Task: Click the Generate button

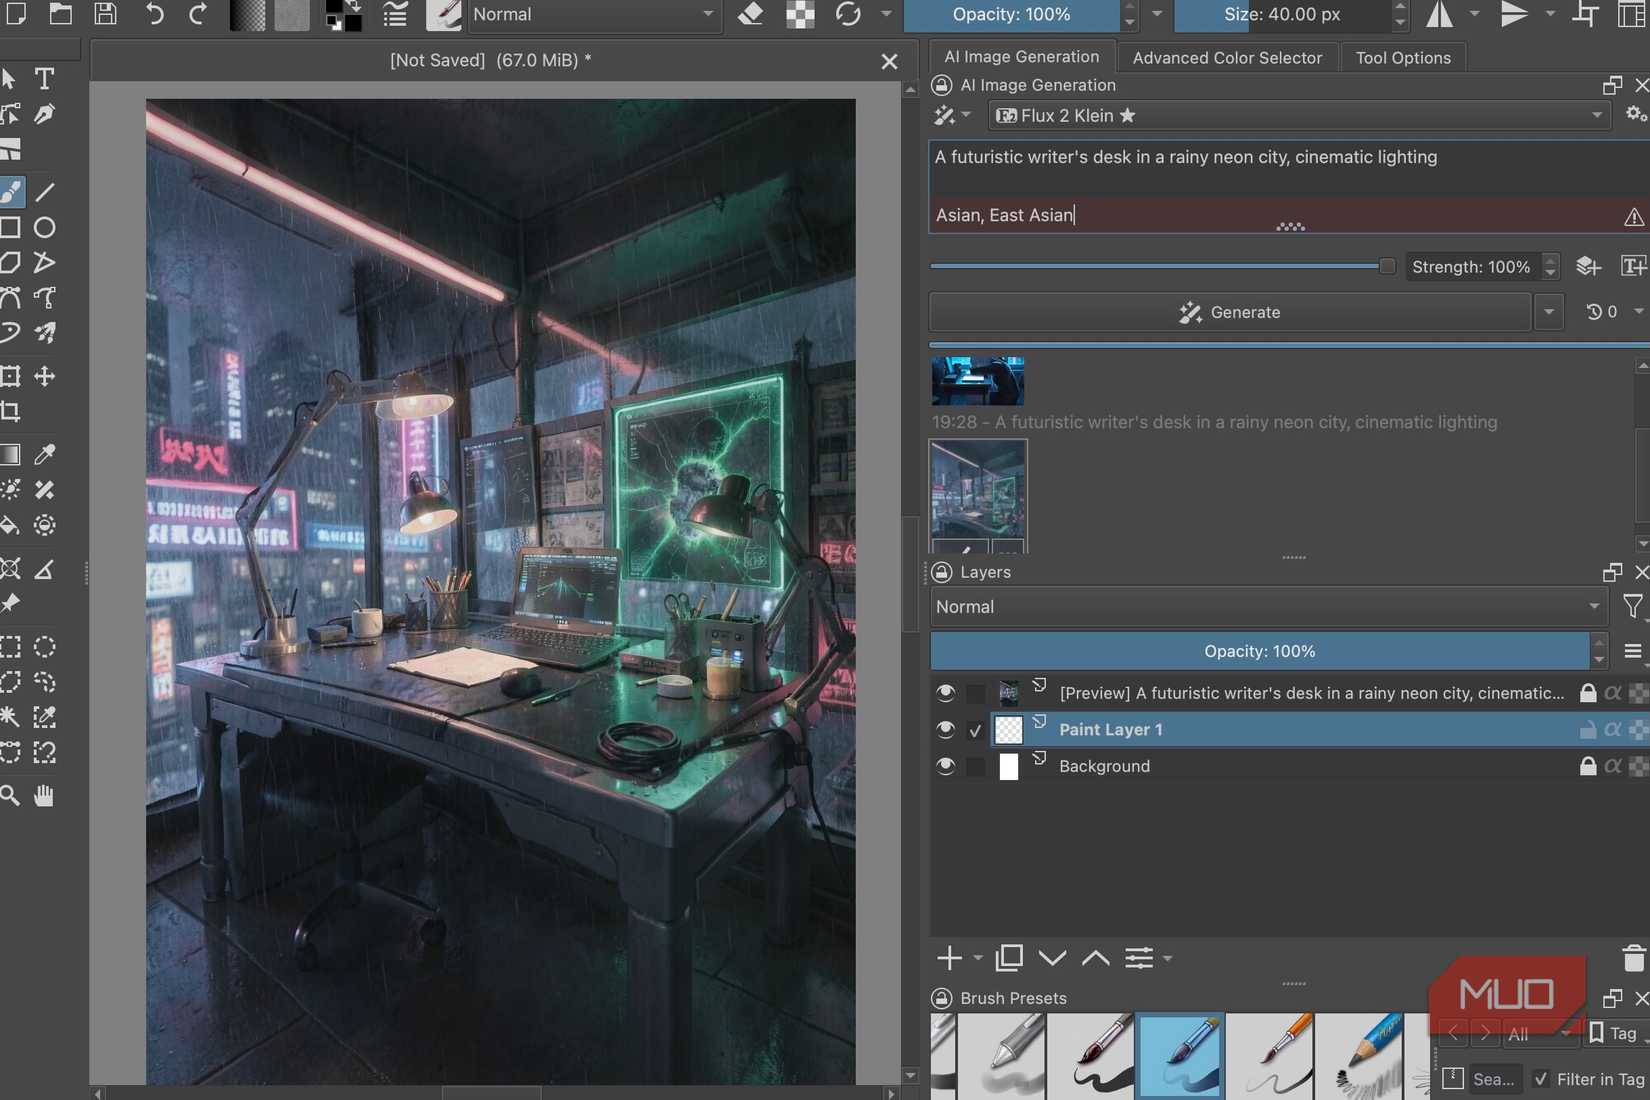Action: (x=1229, y=312)
